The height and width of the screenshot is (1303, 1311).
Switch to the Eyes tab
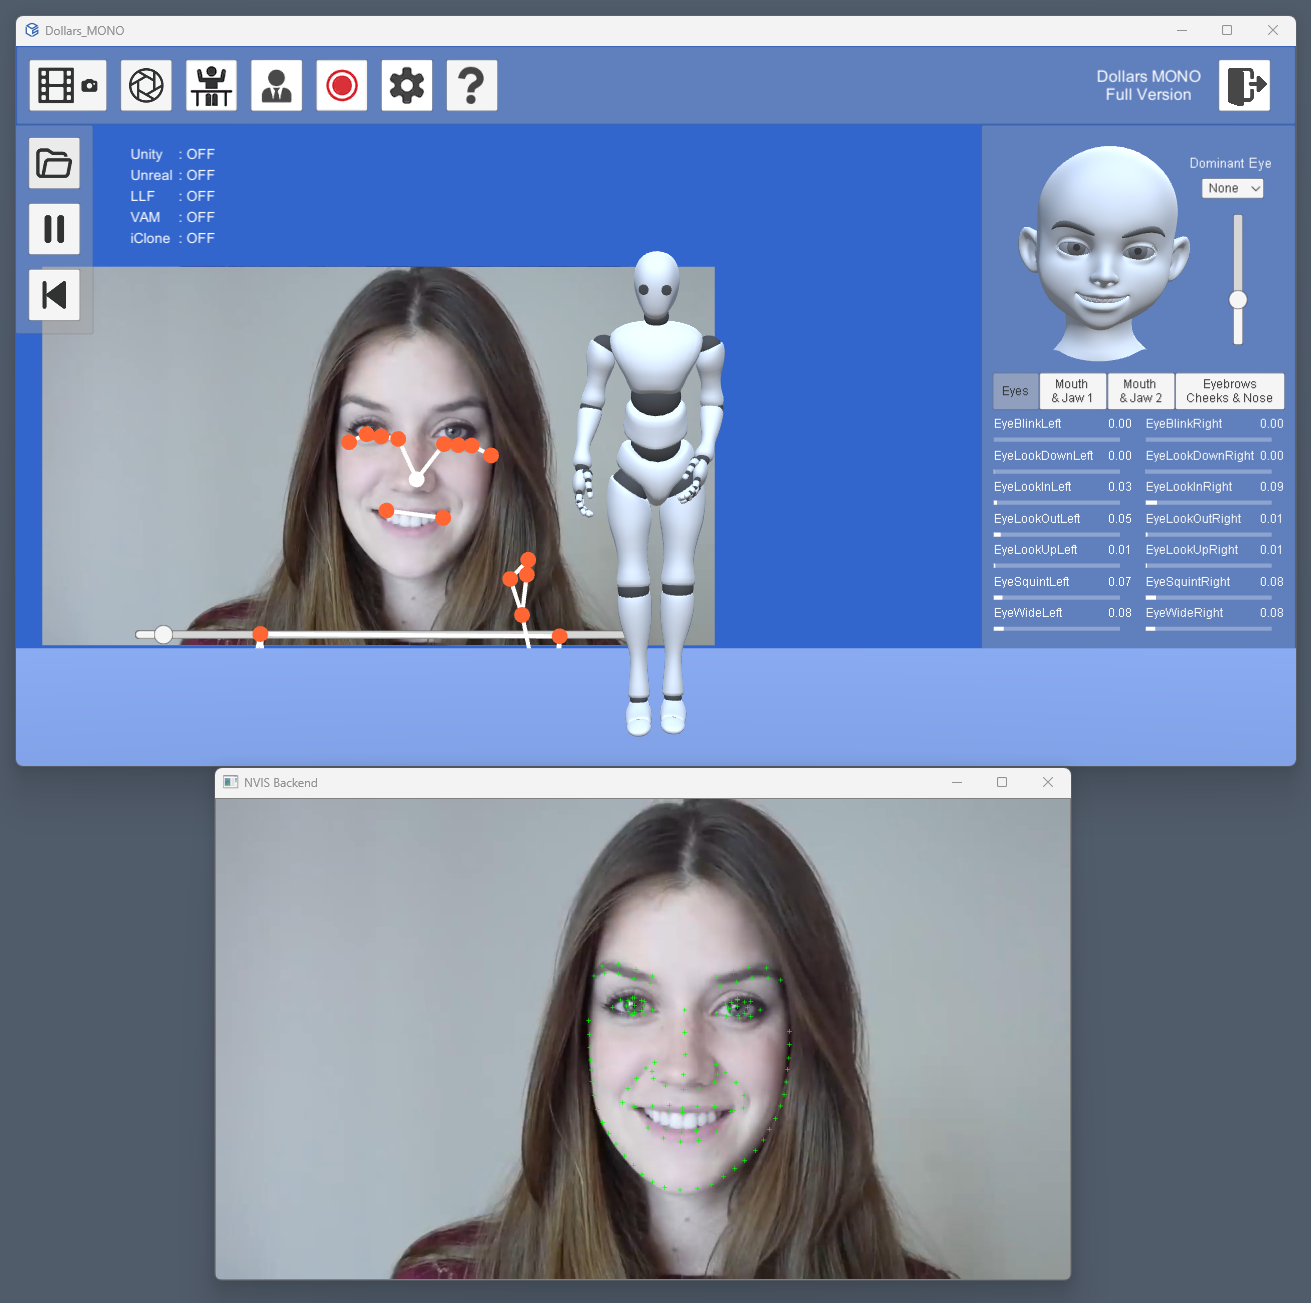(1015, 391)
